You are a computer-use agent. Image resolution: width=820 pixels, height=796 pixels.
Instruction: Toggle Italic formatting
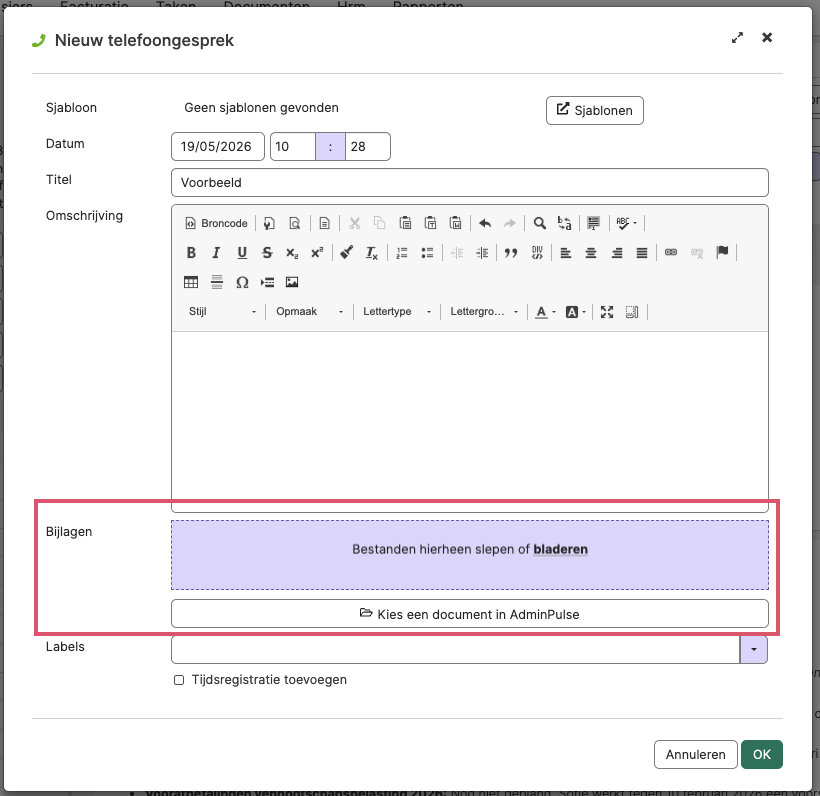216,253
